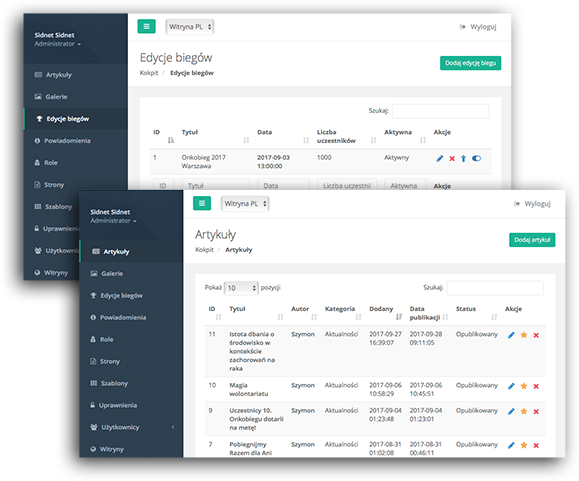Select Artykuły in front window sidebar
This screenshot has width=579, height=481.
pyautogui.click(x=131, y=252)
